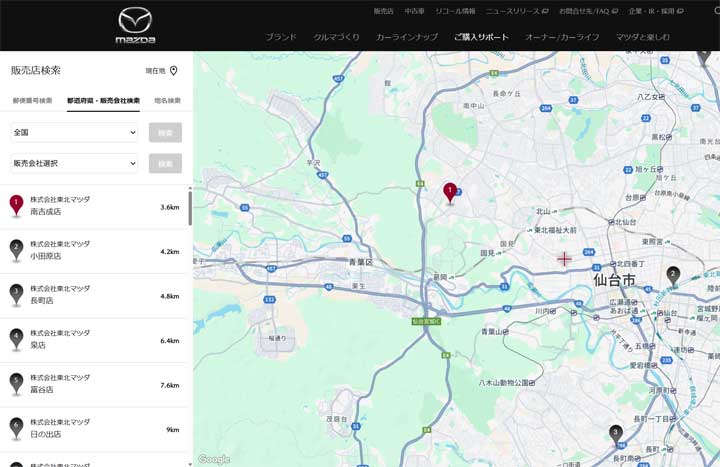This screenshot has width=720, height=467.
Task: Click the 中古車 link in top bar
Action: tap(415, 11)
